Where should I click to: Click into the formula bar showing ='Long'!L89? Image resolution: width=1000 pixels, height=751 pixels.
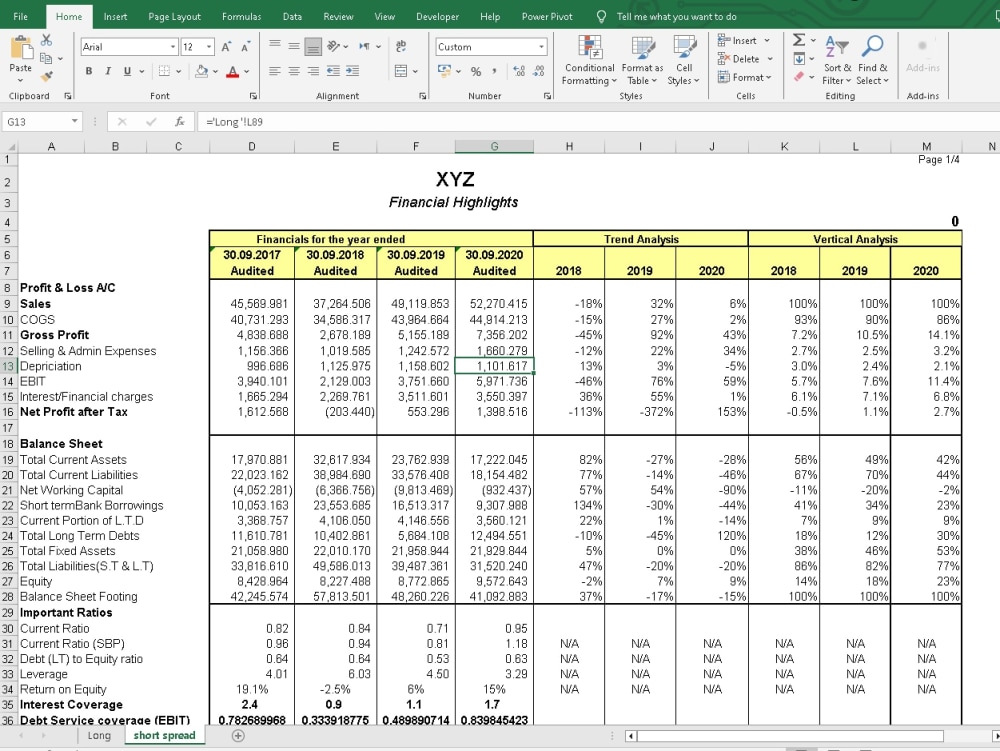(597, 121)
